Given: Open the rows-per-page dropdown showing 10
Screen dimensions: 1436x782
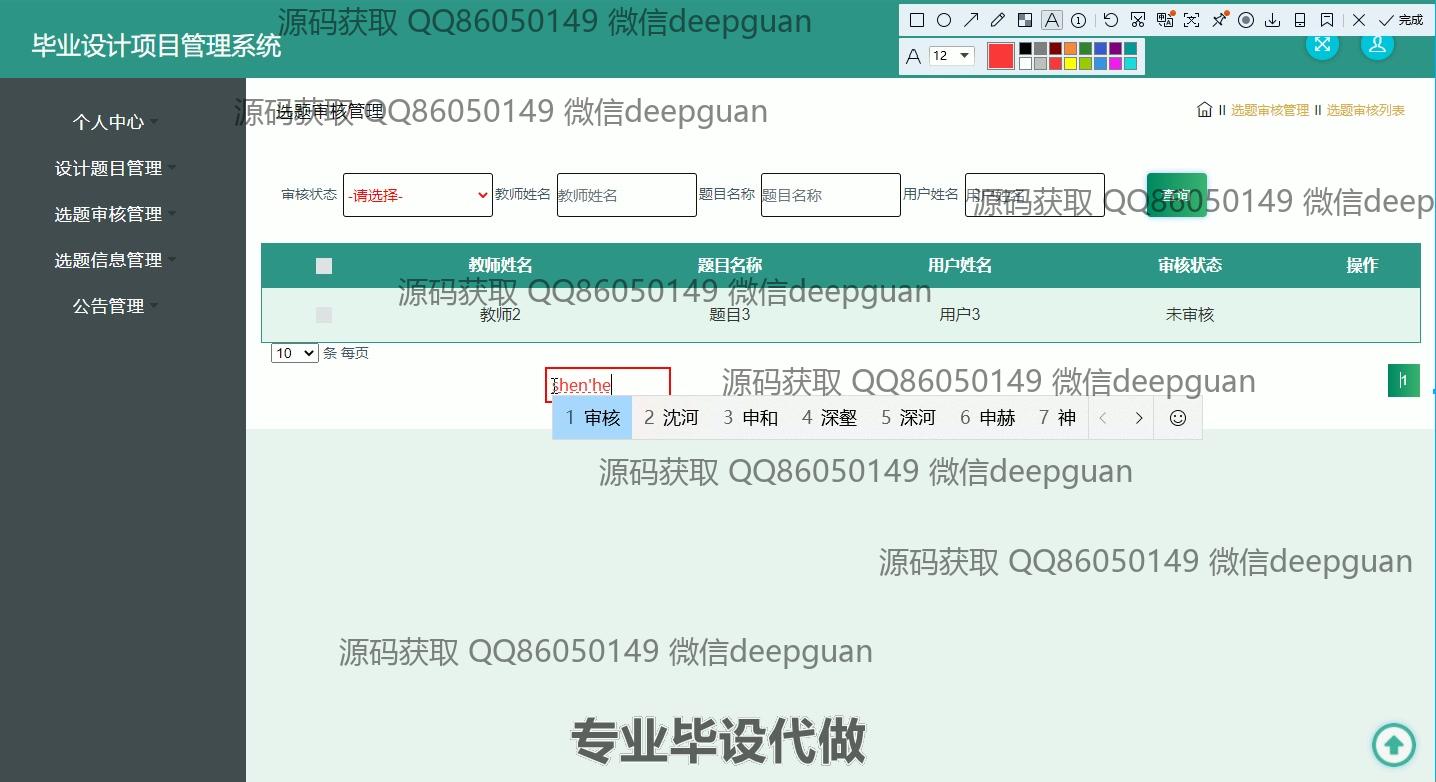Looking at the screenshot, I should (x=294, y=353).
